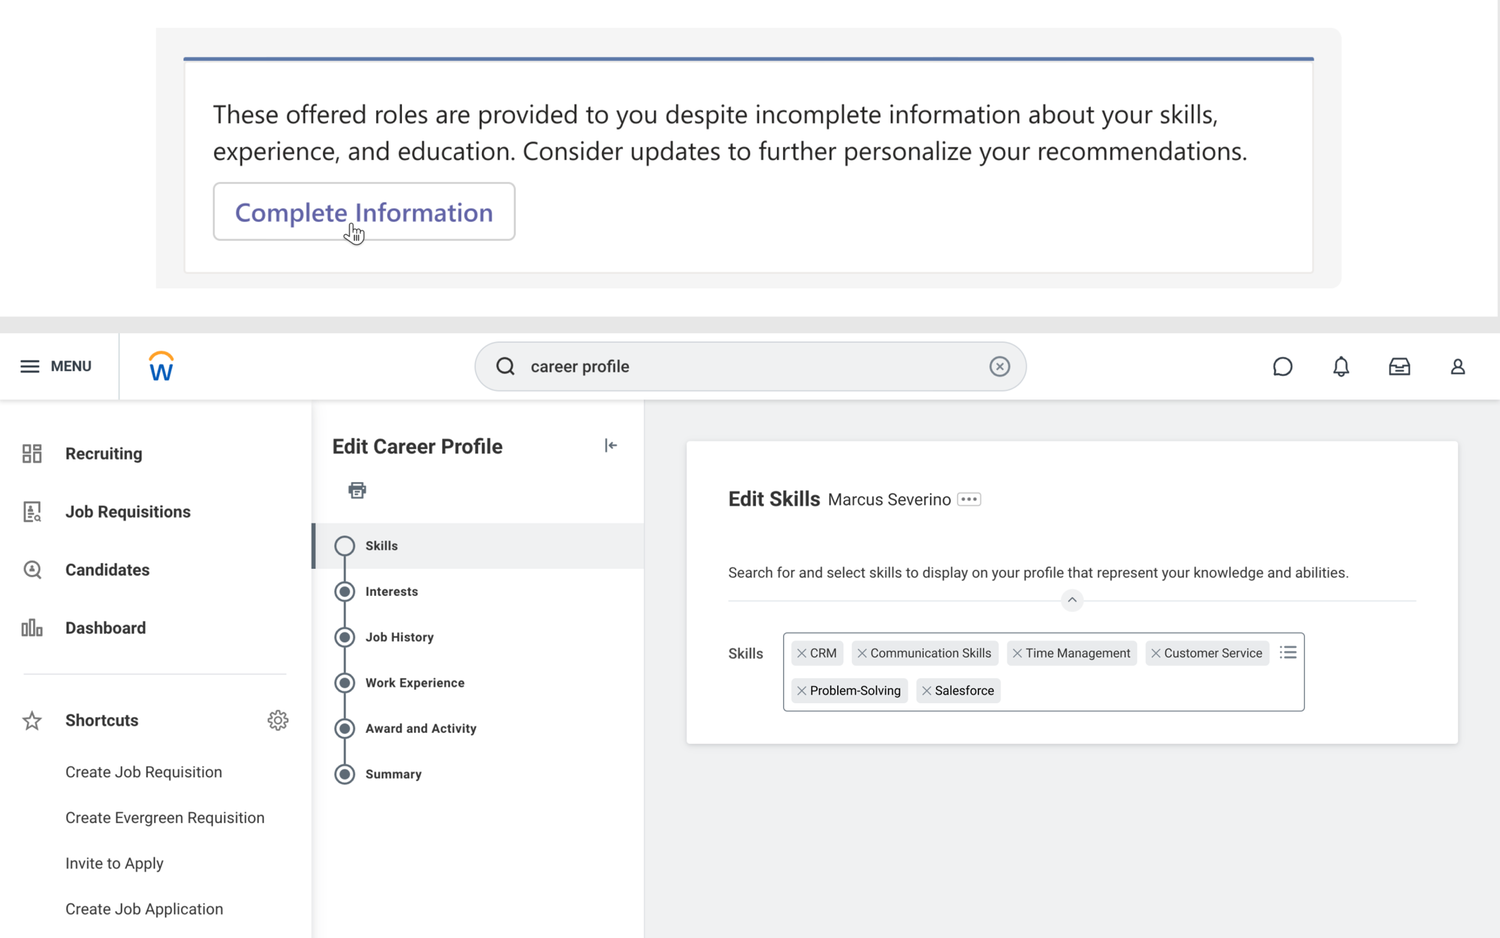Viewport: 1500px width, 938px height.
Task: Click the Workday logo
Action: (x=160, y=366)
